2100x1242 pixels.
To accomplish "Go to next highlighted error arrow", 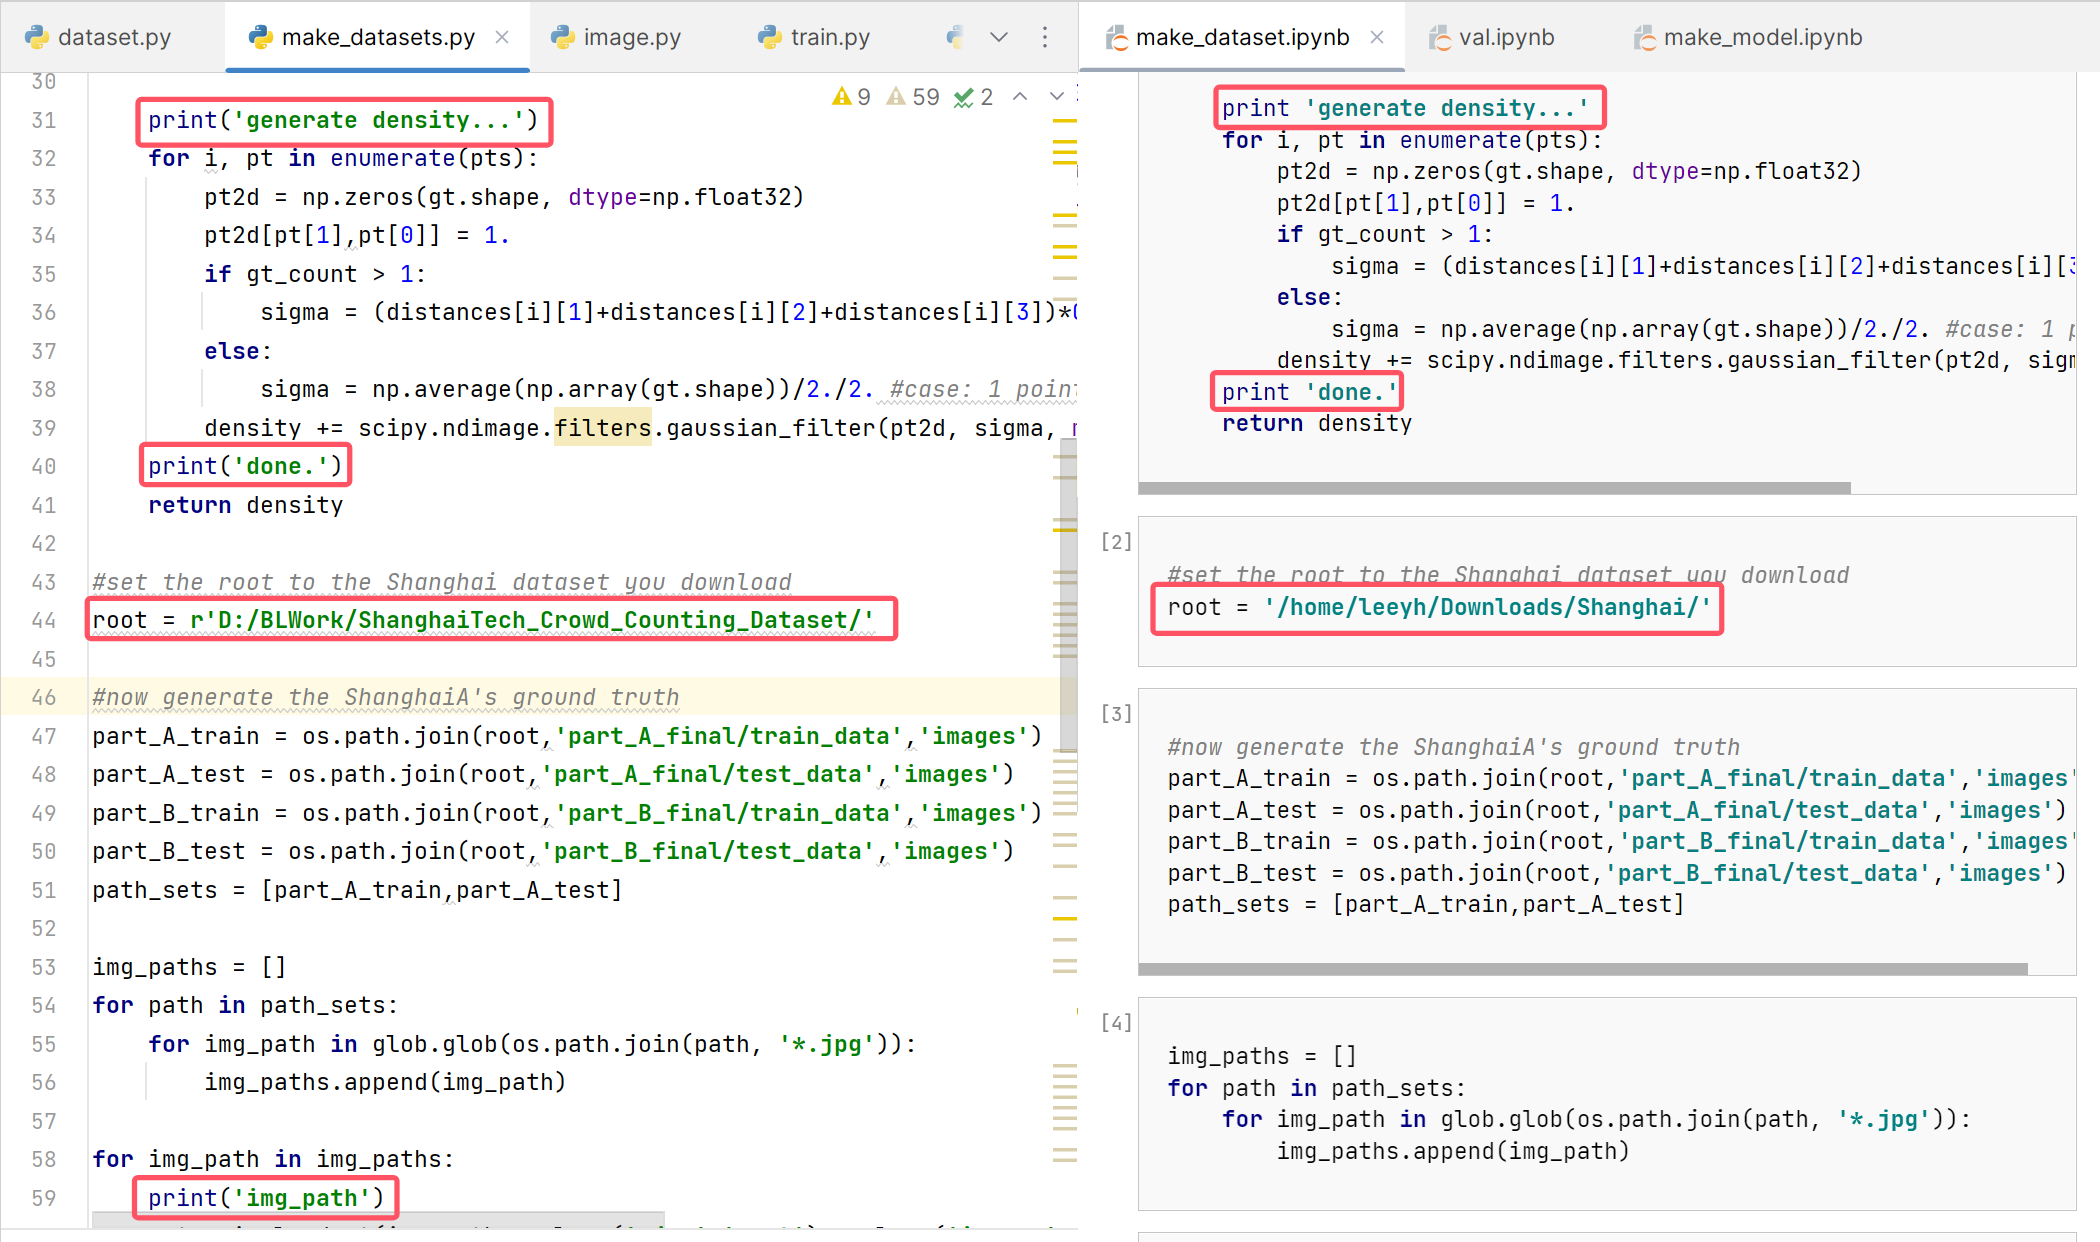I will point(1056,97).
